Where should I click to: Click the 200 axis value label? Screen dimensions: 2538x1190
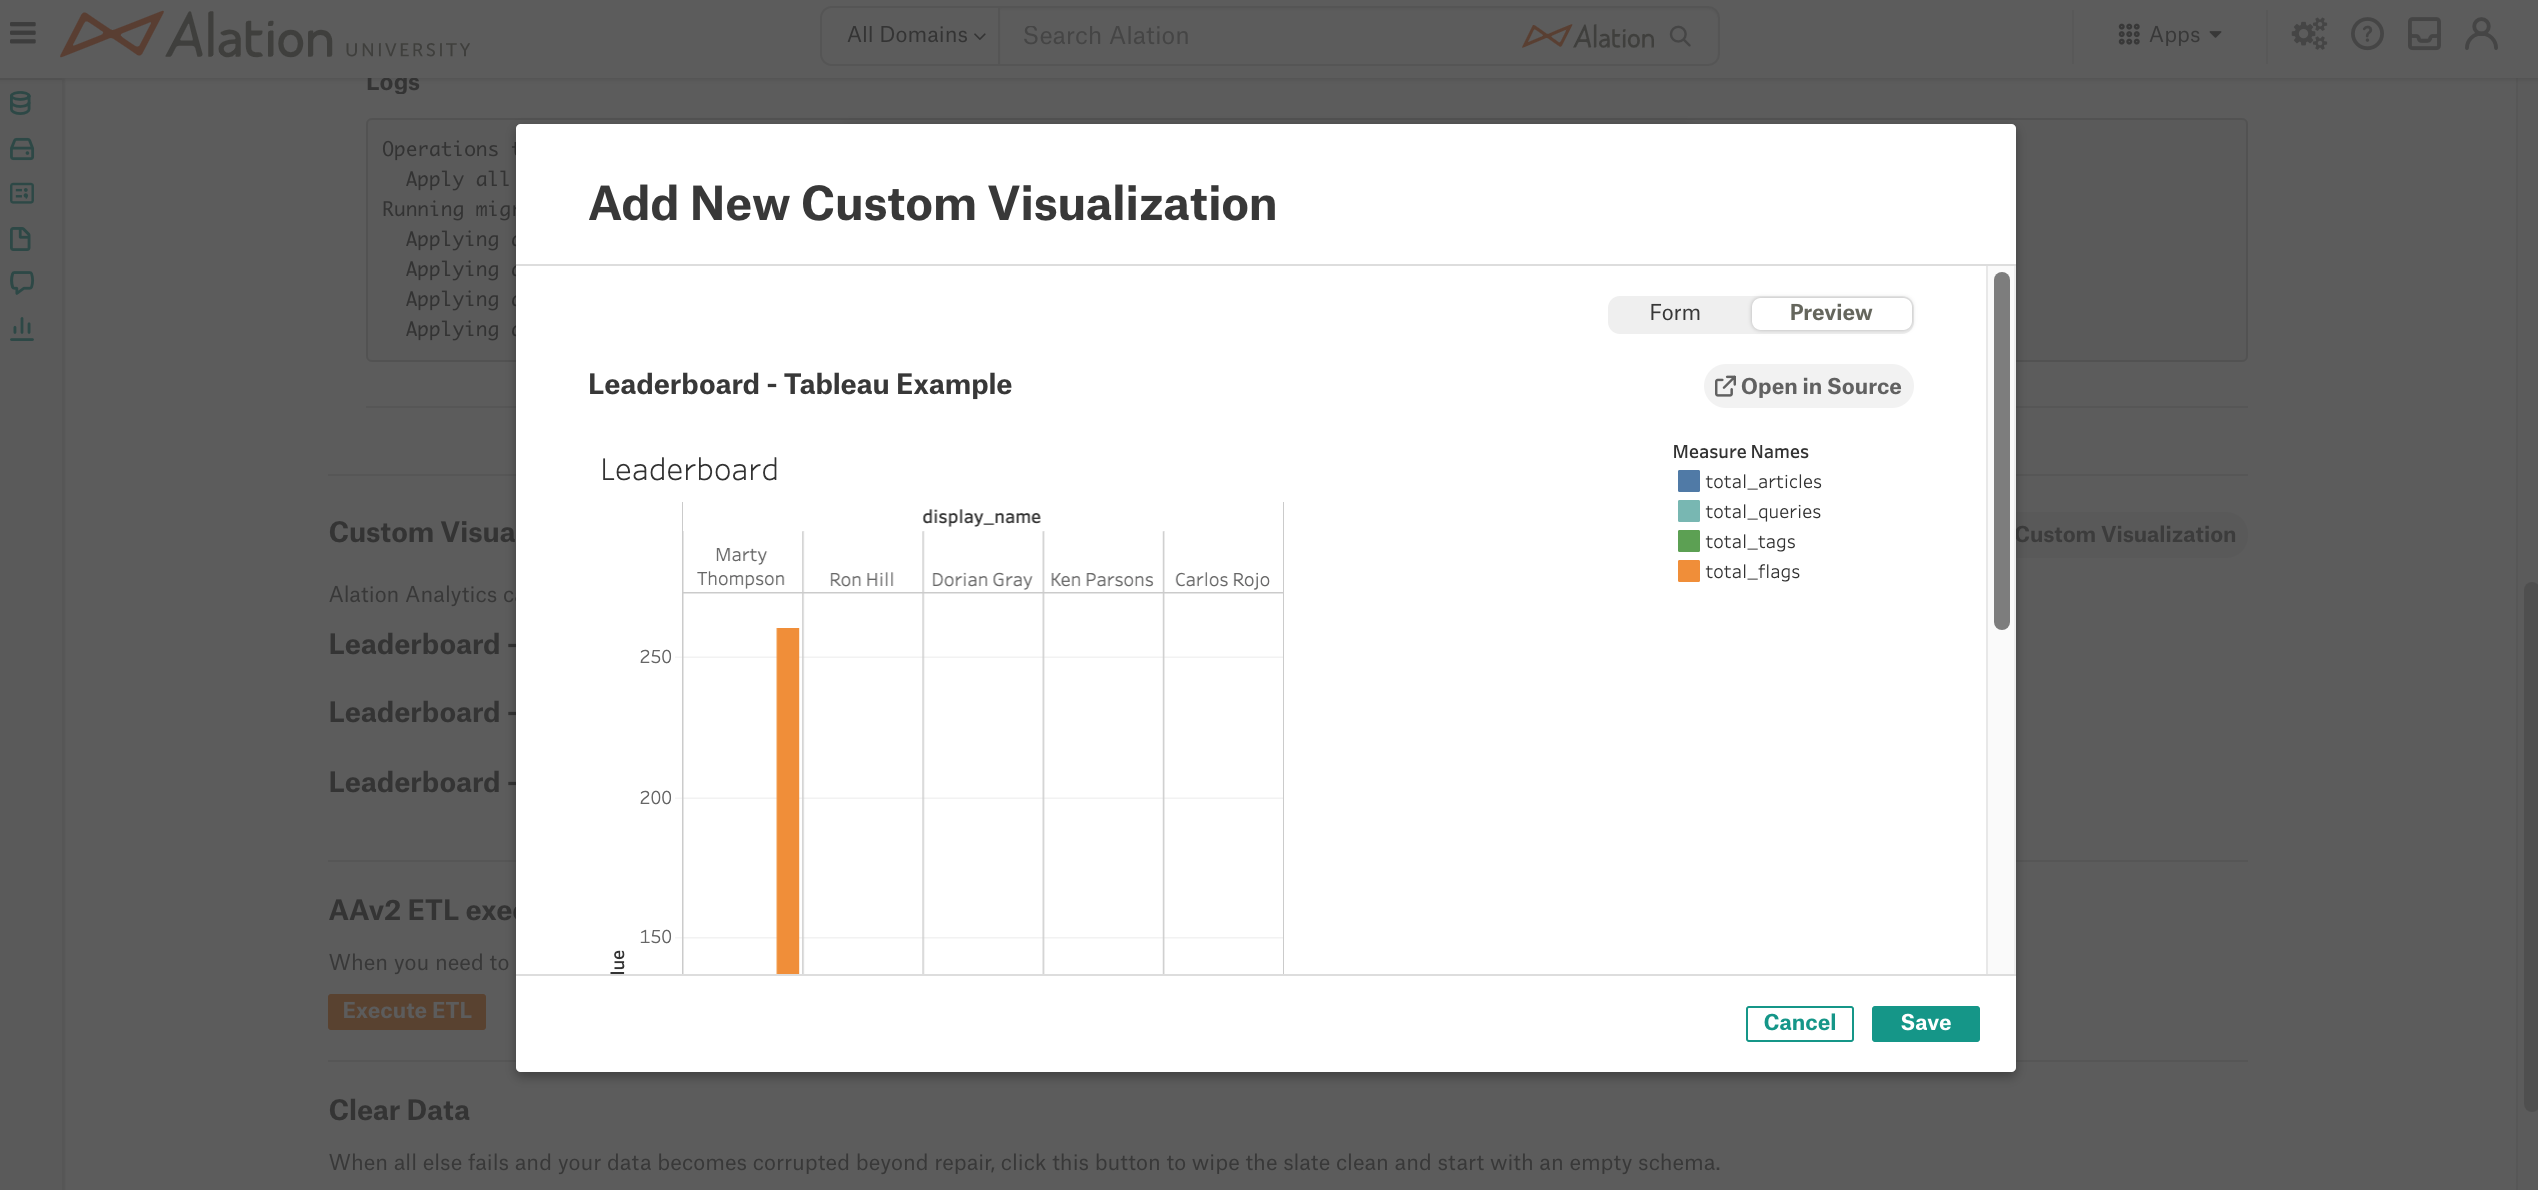coord(655,798)
